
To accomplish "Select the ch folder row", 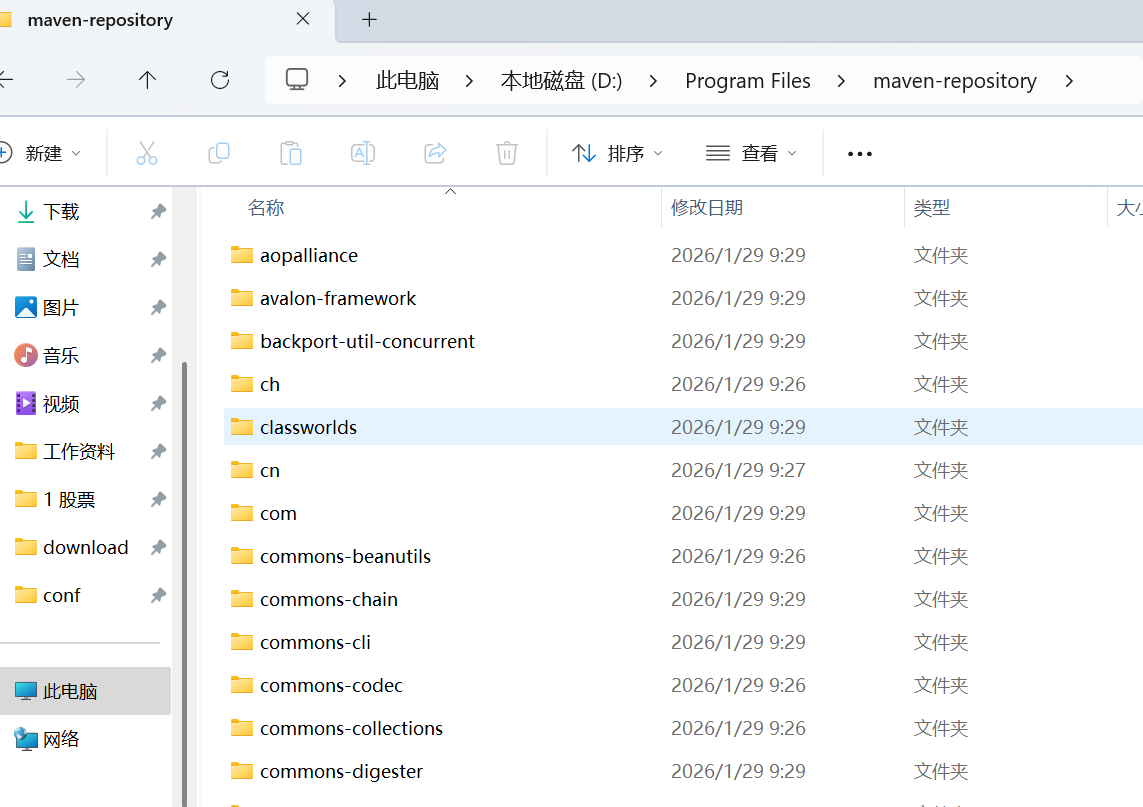I will 683,383.
